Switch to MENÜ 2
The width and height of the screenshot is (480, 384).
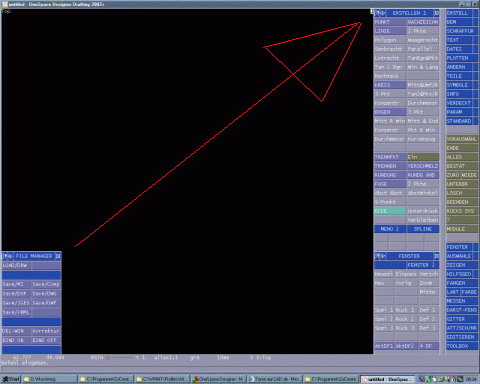[x=390, y=229]
